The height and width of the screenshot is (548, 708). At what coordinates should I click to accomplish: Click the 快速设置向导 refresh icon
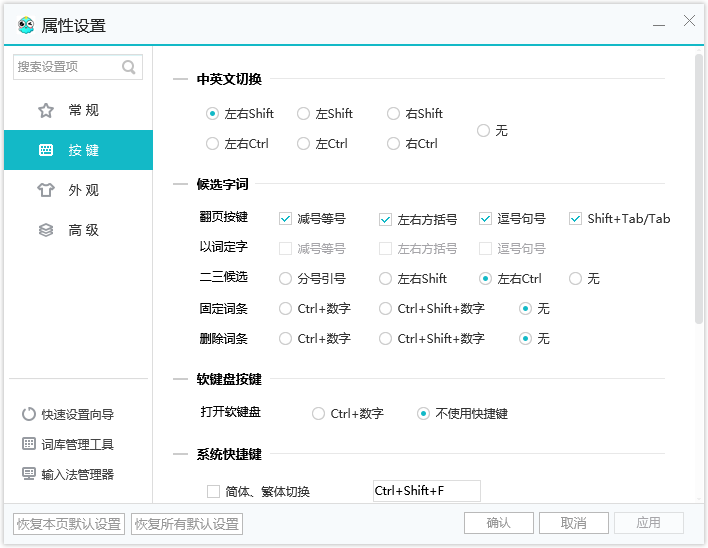pyautogui.click(x=28, y=414)
